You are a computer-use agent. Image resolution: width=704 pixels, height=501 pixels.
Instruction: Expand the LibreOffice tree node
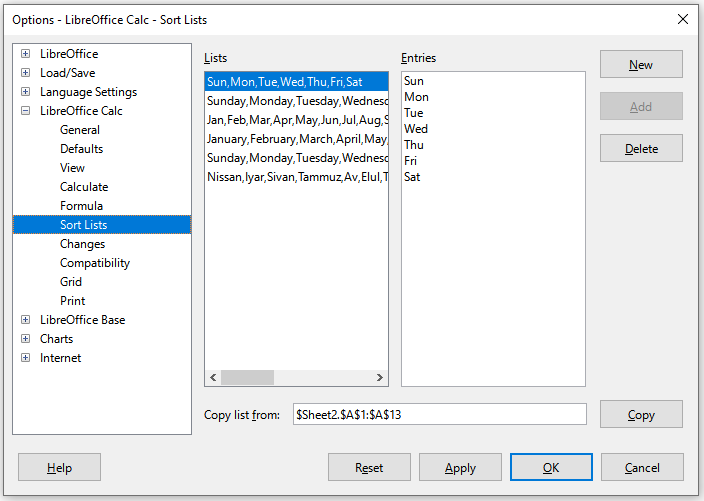pyautogui.click(x=26, y=54)
